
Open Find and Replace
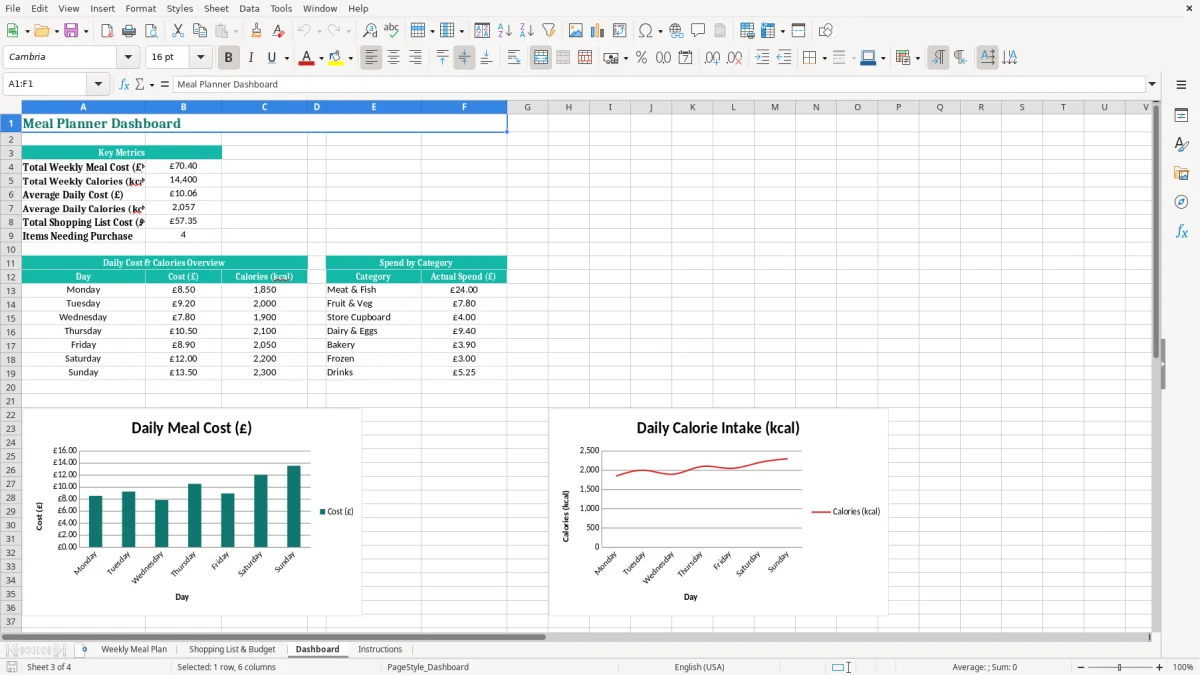(x=370, y=31)
